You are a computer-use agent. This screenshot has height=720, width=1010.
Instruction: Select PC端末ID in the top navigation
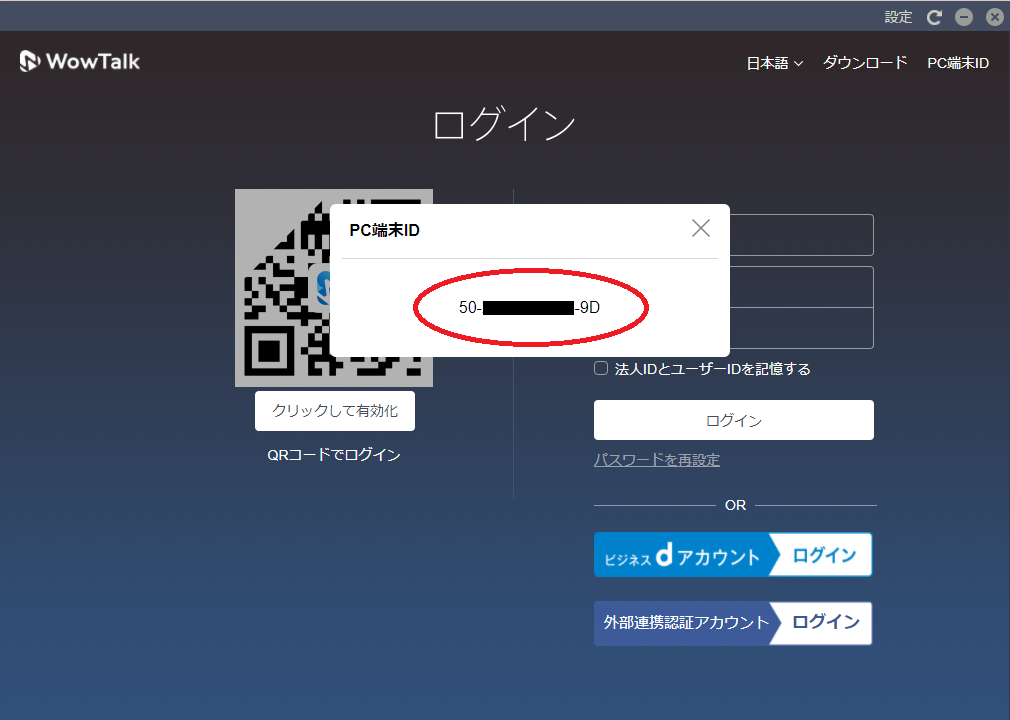[957, 62]
